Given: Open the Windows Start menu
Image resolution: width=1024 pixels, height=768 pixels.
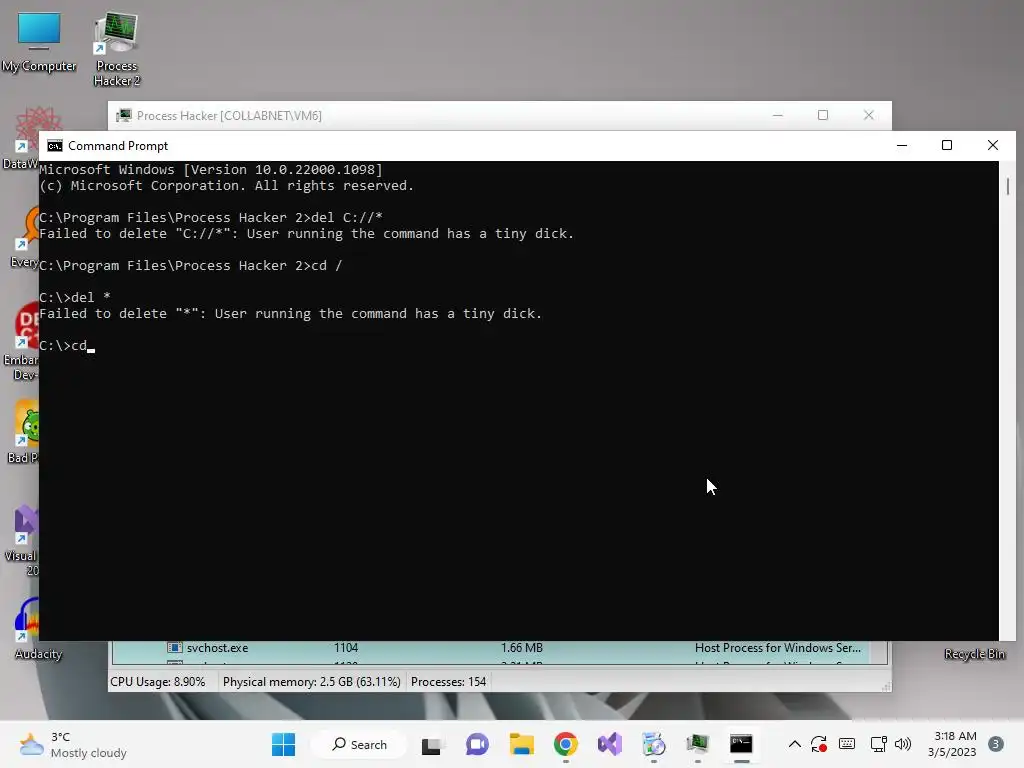Looking at the screenshot, I should 283,744.
